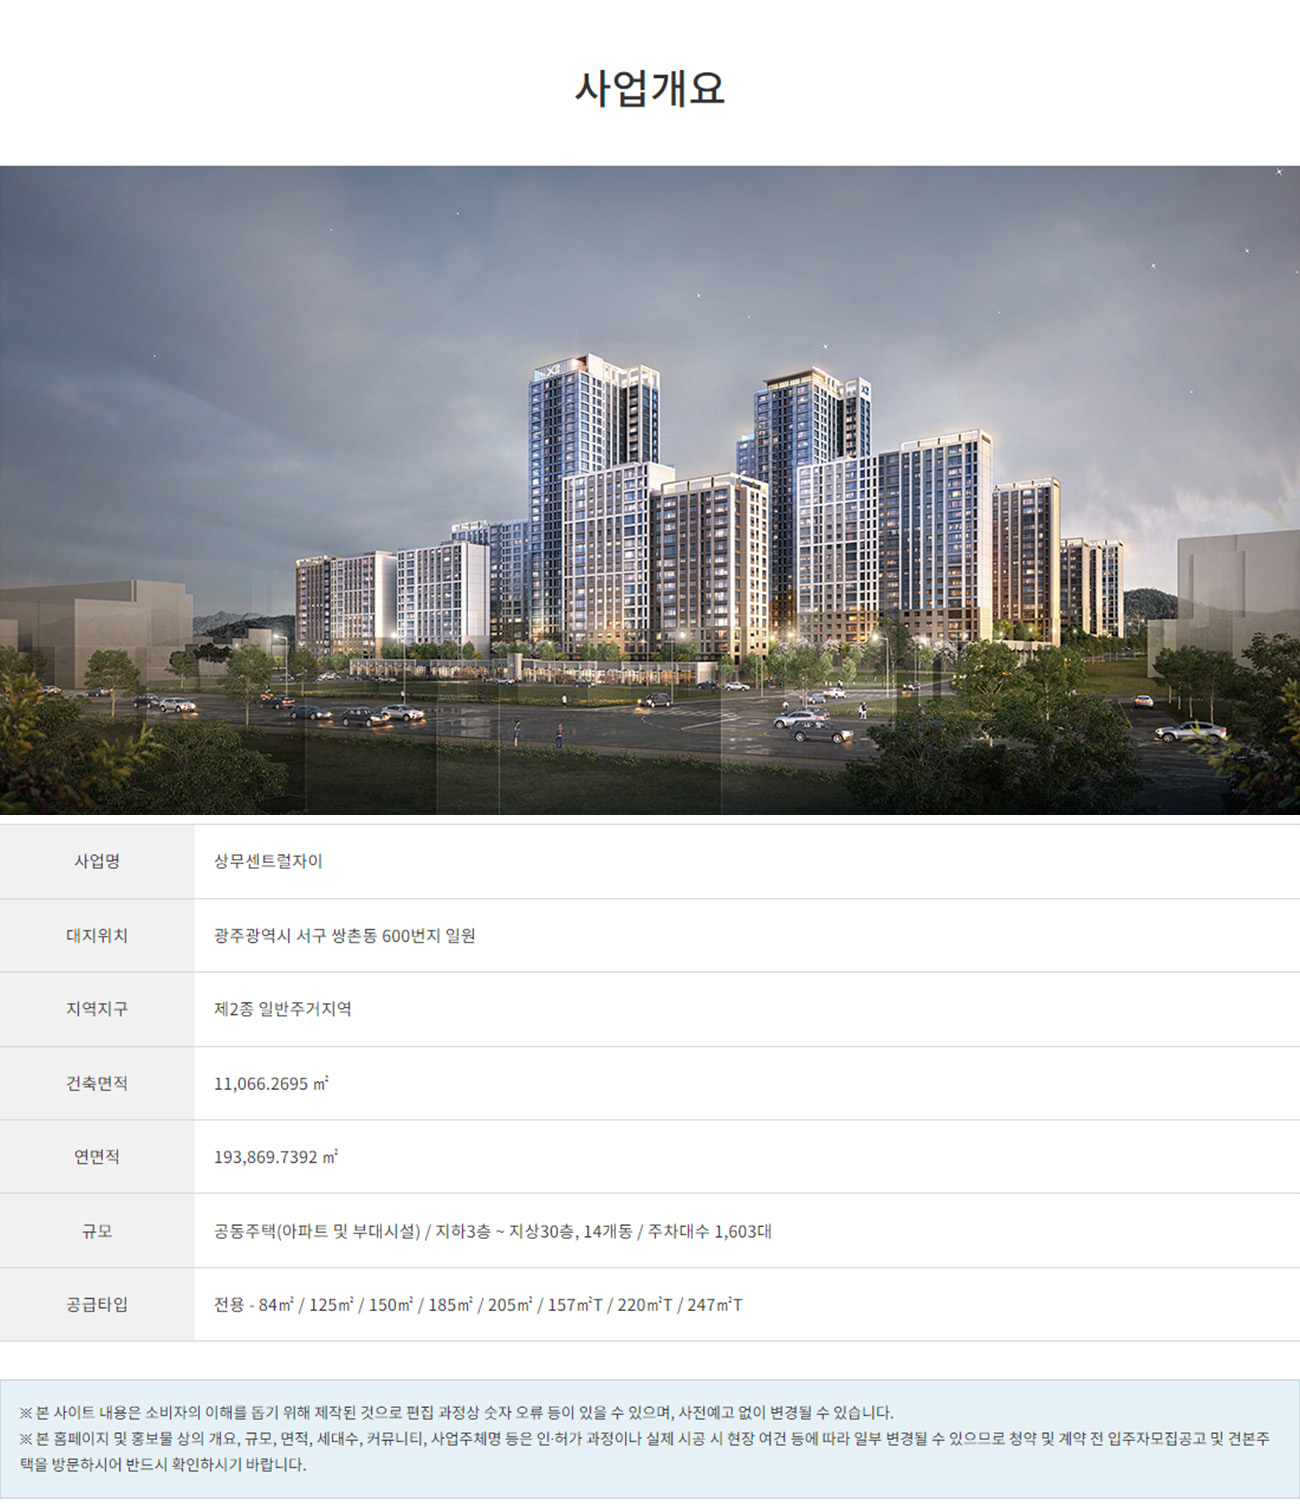Select the 193,869.7392 ㎡ total floor area value
This screenshot has height=1510, width=1300.
pos(276,1156)
